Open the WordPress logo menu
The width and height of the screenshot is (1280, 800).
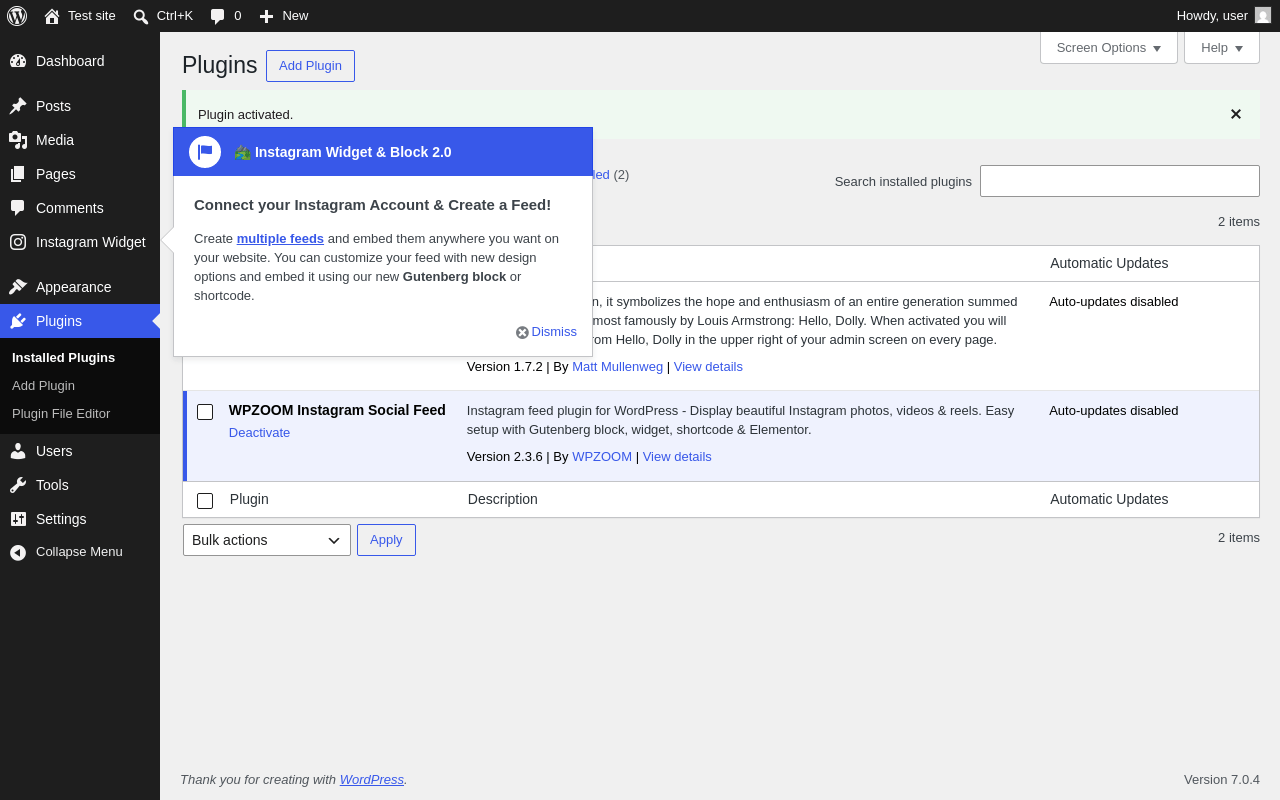[17, 16]
